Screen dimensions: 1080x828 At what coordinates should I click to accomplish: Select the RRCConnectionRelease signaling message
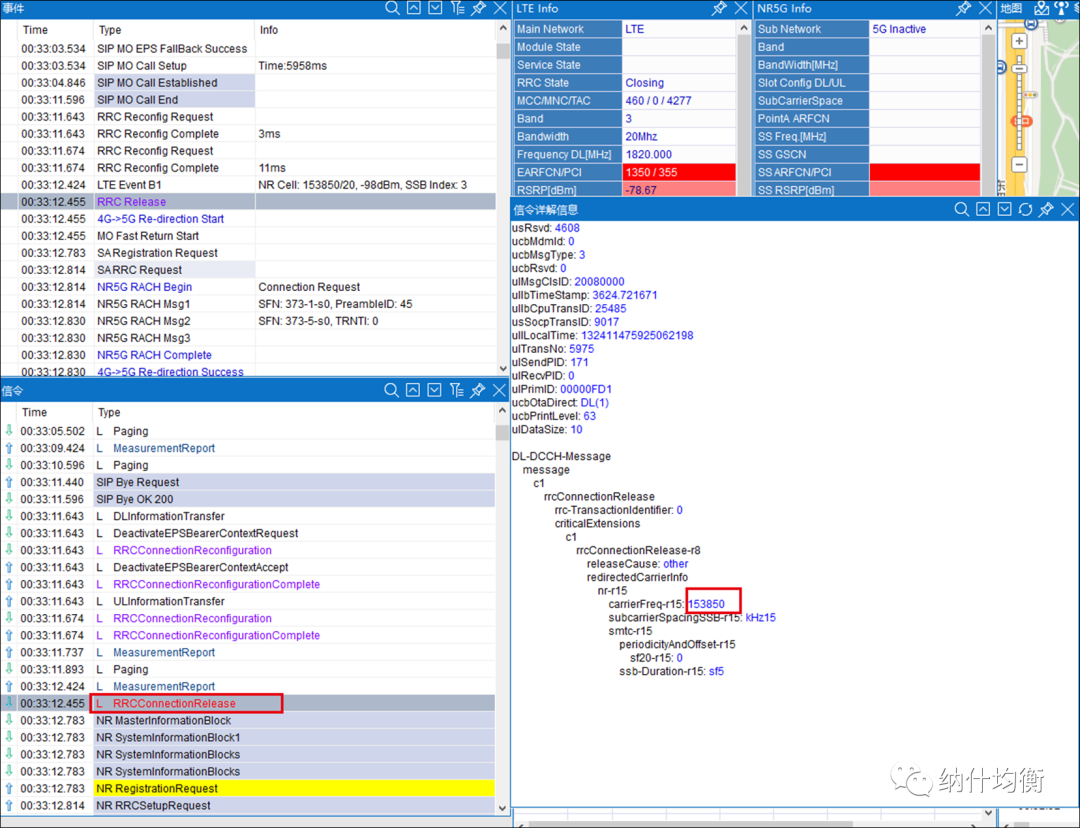point(248,703)
